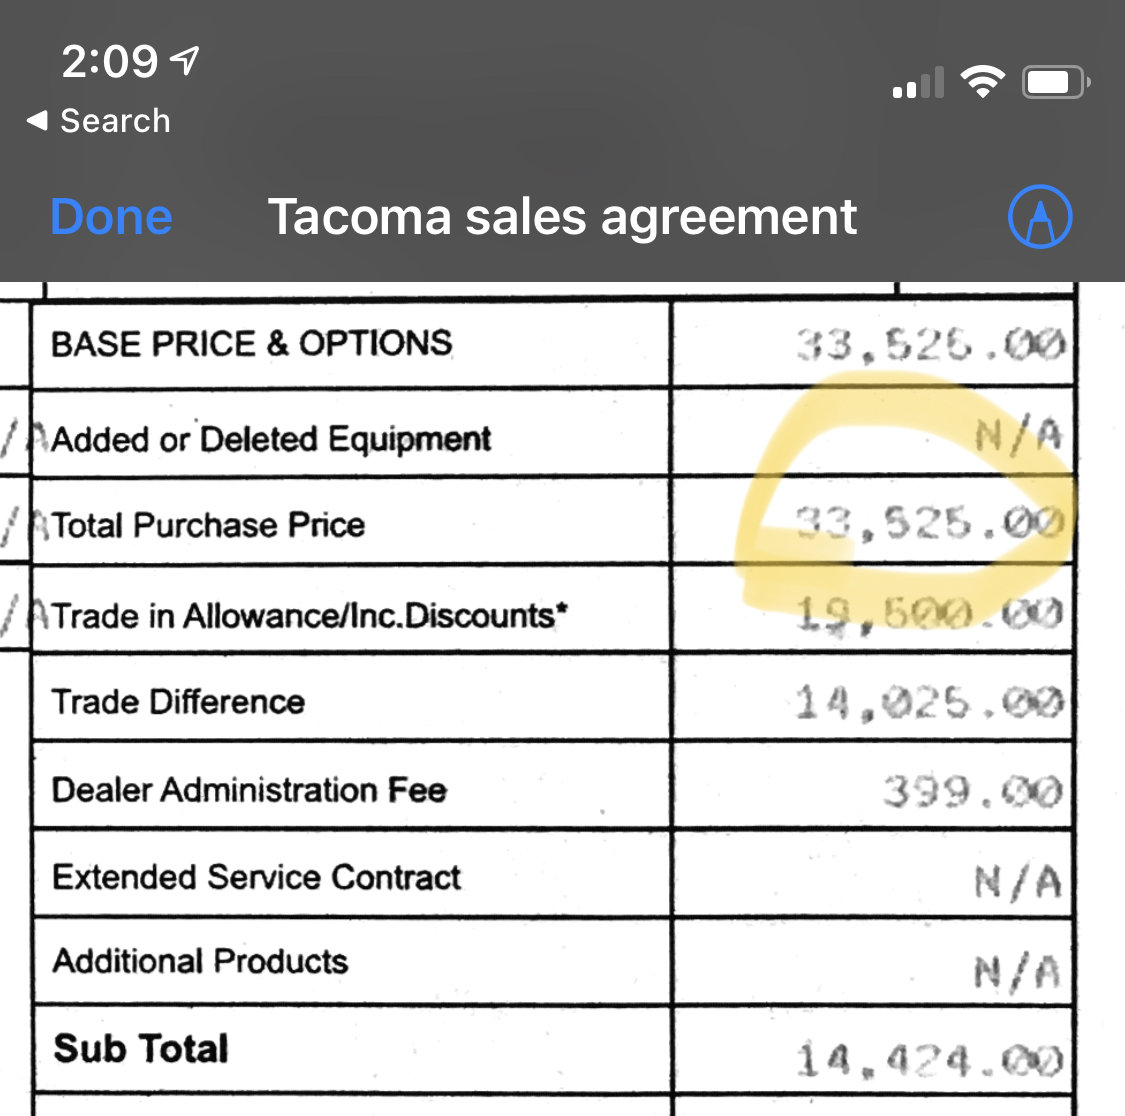This screenshot has height=1116, width=1125.
Task: Tap the Added or Deleted Equipment label
Action: point(271,439)
